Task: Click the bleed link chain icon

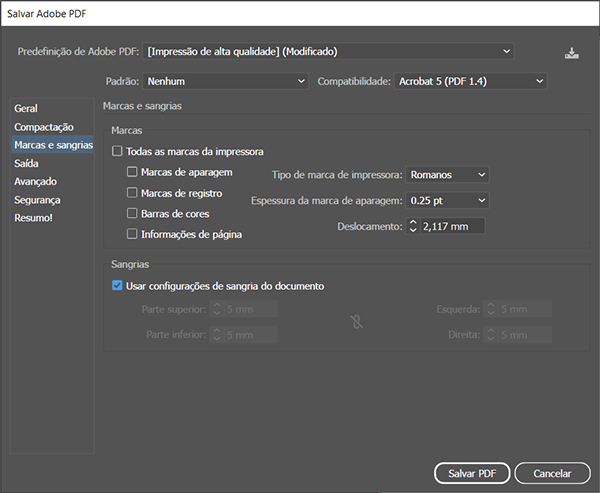Action: click(354, 322)
